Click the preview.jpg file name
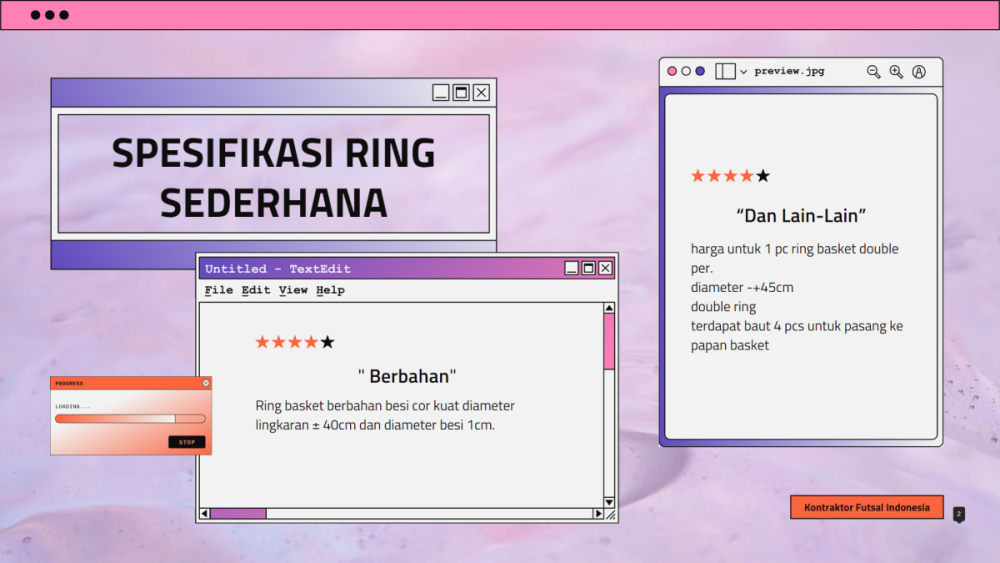This screenshot has height=563, width=1000. [x=790, y=71]
